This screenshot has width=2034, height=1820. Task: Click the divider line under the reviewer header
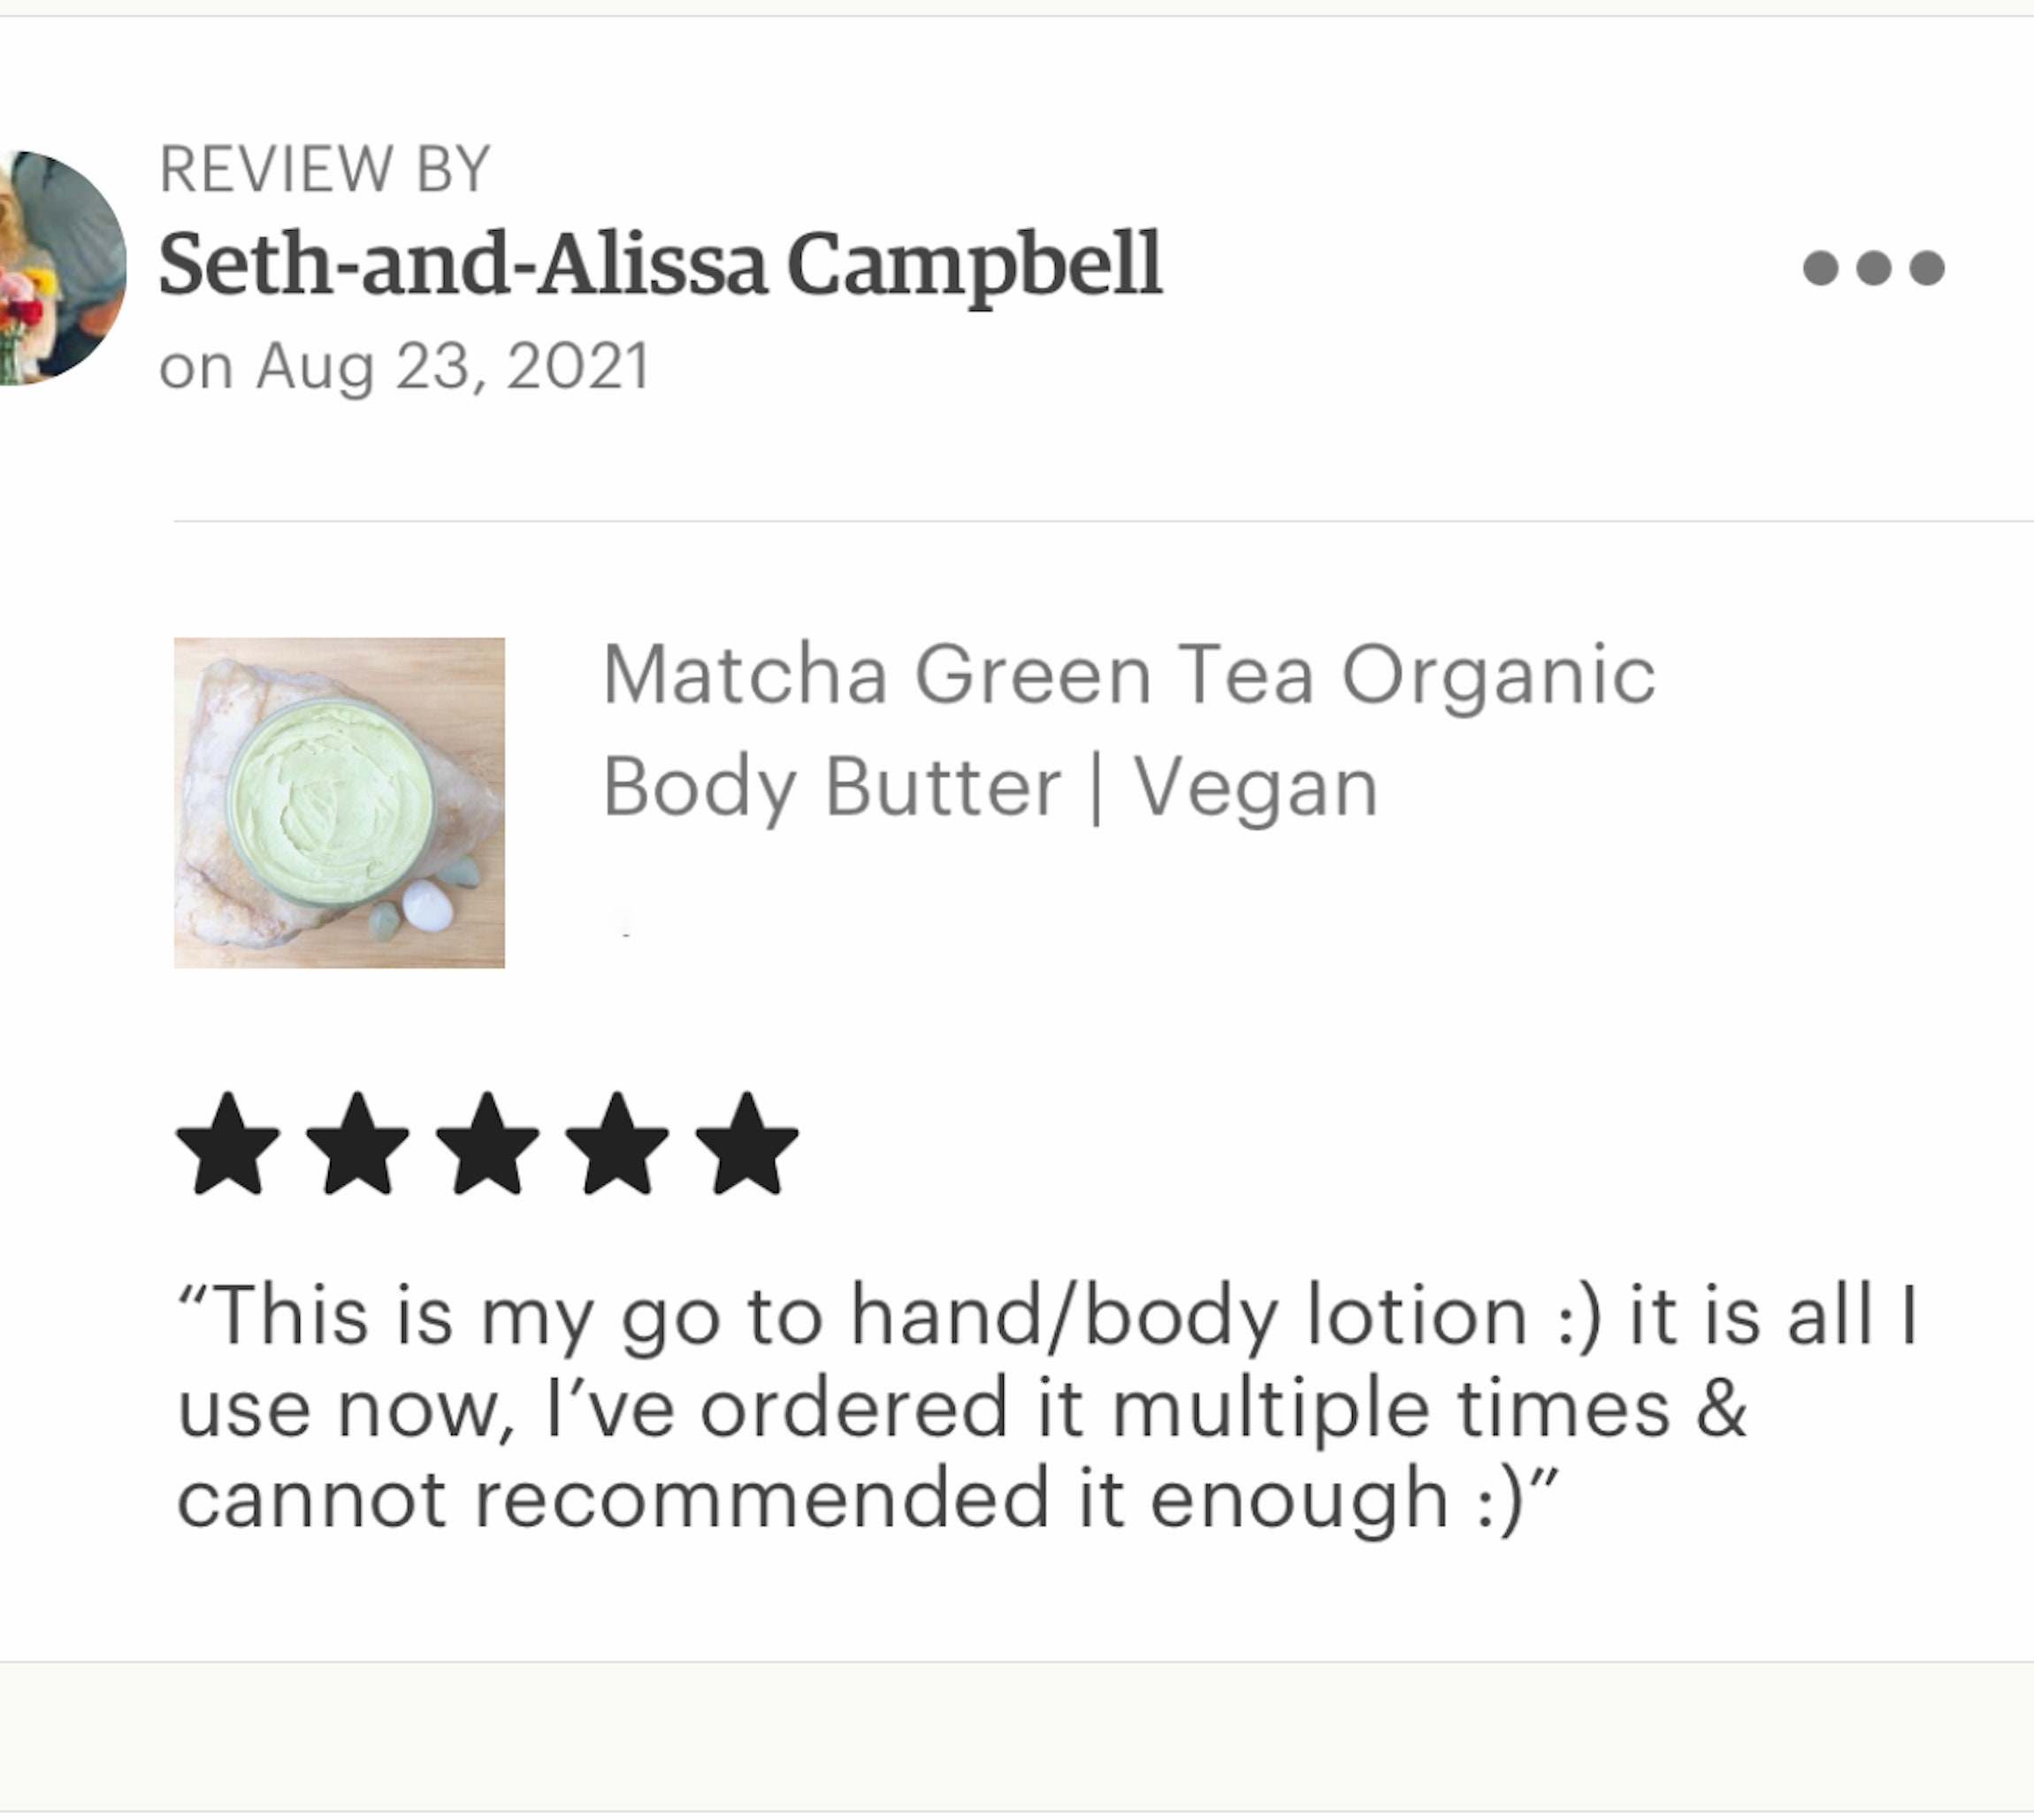click(1103, 521)
